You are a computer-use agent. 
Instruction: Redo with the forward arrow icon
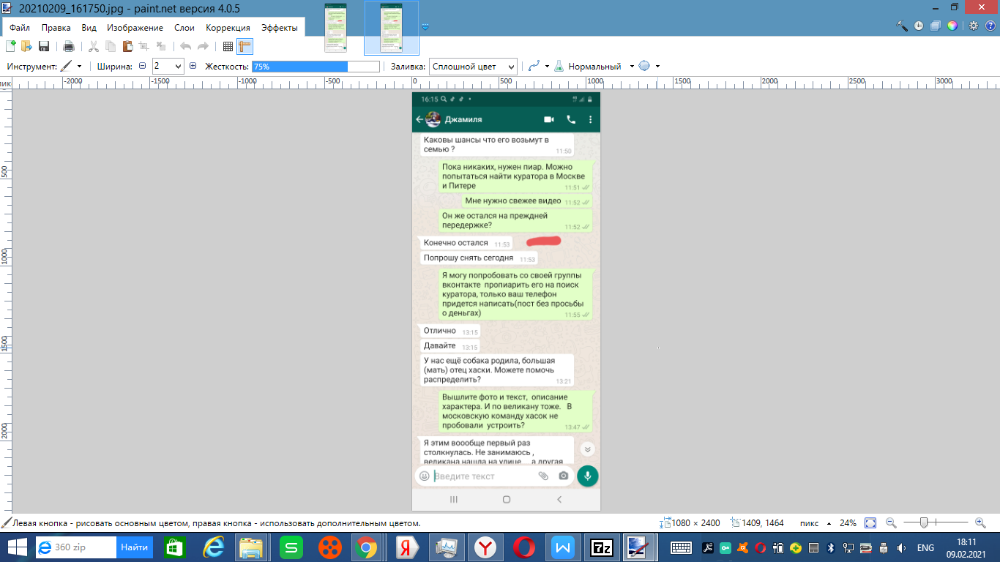[203, 46]
